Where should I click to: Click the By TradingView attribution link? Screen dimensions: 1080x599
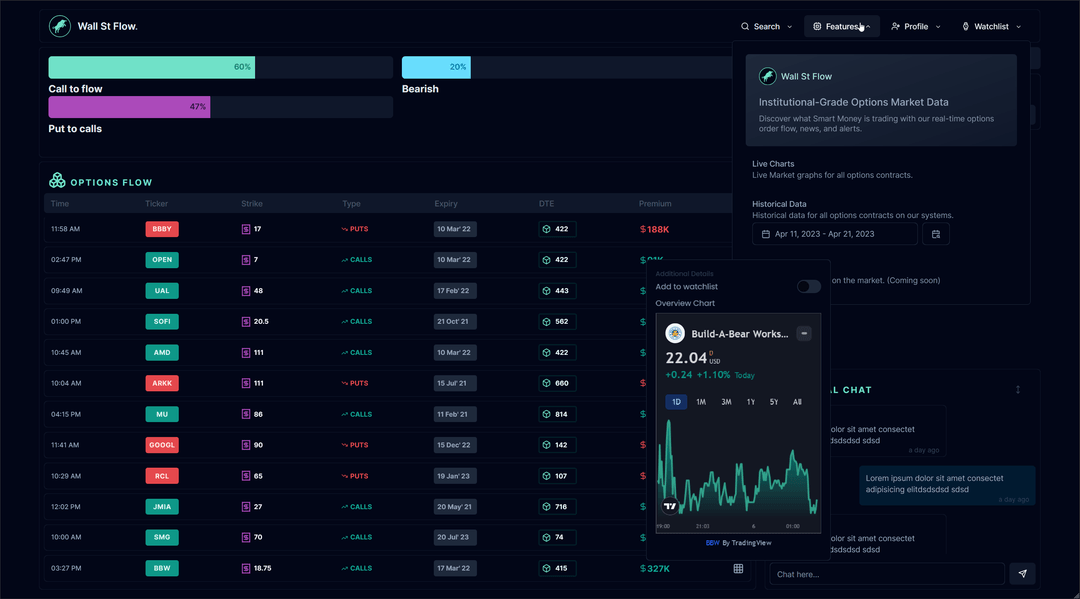click(747, 543)
